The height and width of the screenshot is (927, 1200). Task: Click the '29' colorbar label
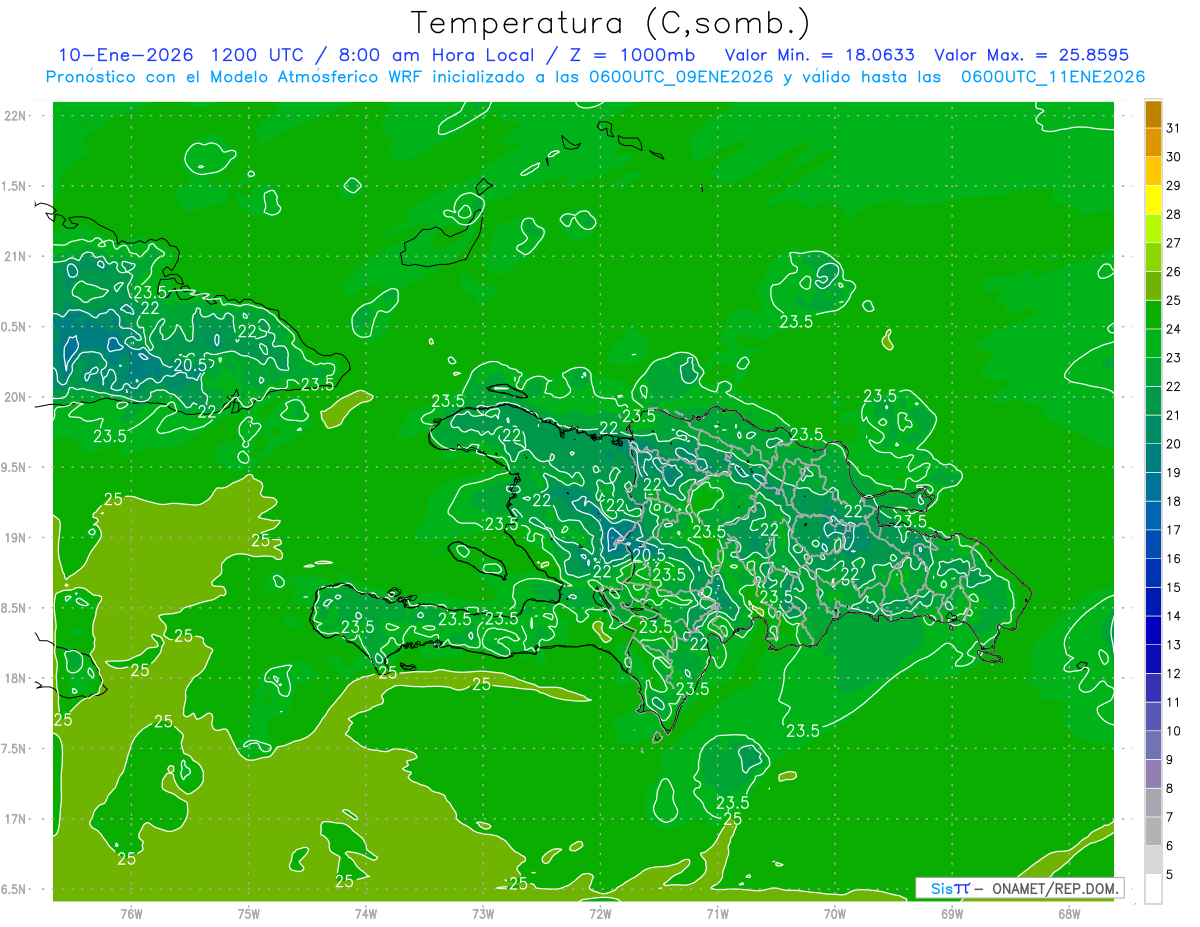1174,185
